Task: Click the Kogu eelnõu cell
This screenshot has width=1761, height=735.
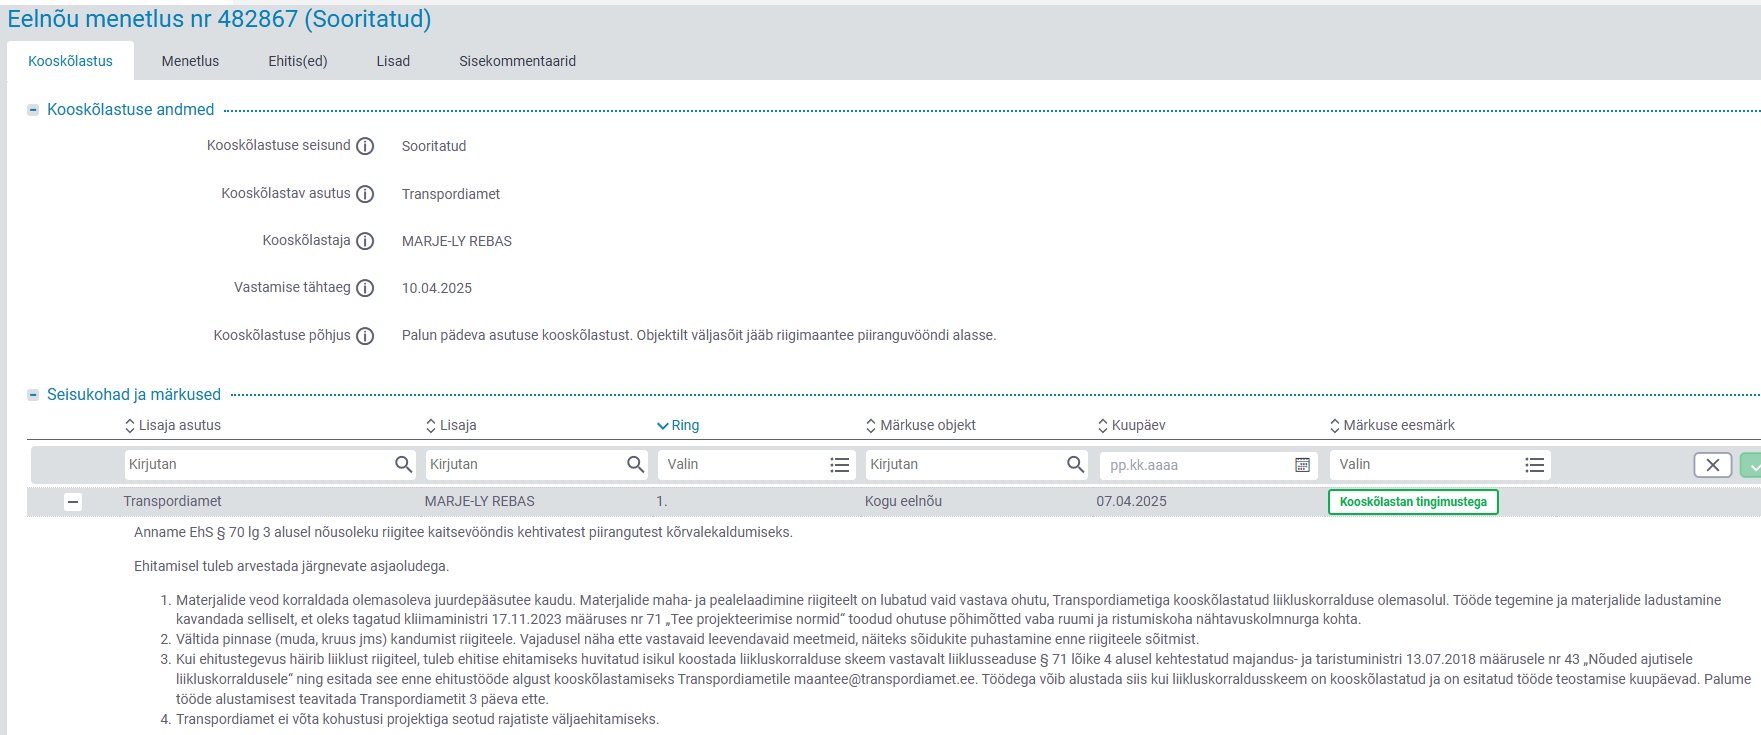Action: pos(903,501)
